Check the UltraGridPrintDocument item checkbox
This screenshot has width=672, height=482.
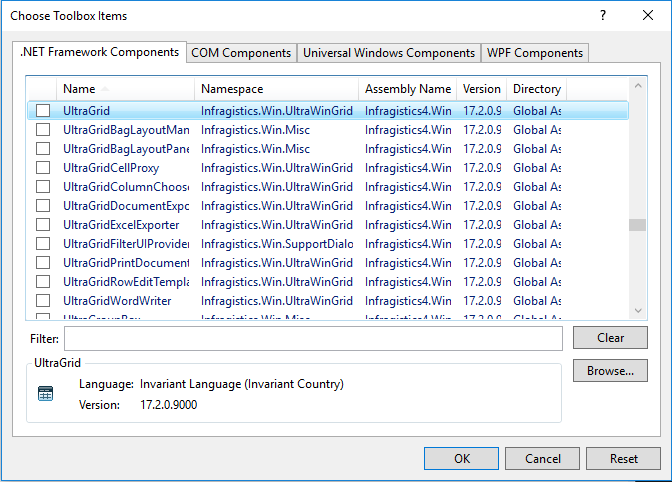pyautogui.click(x=43, y=263)
